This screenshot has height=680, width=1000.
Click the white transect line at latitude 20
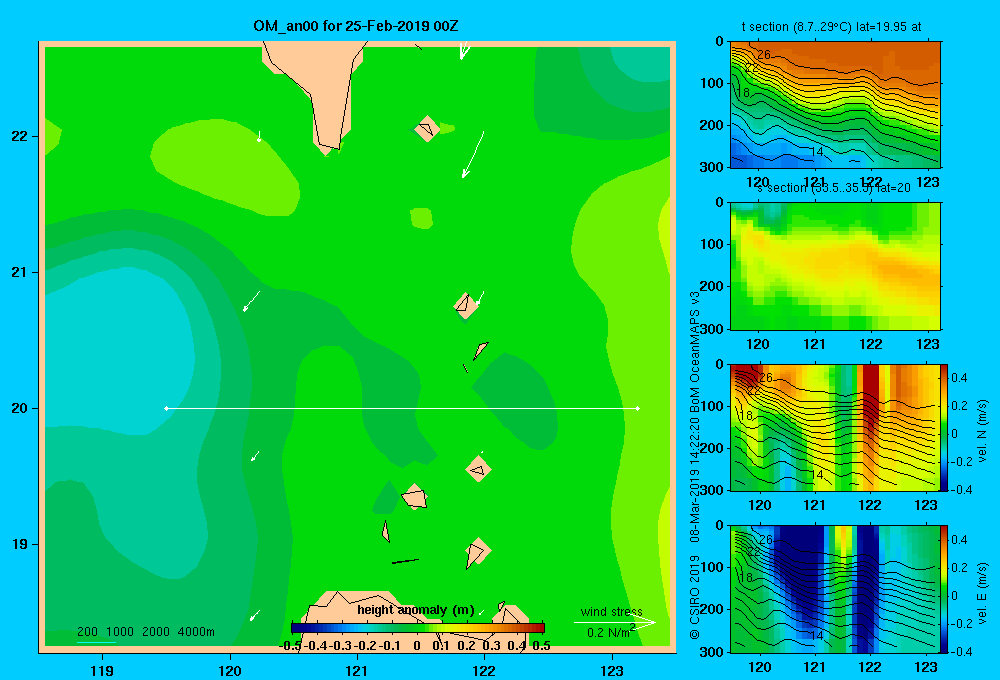(402, 408)
